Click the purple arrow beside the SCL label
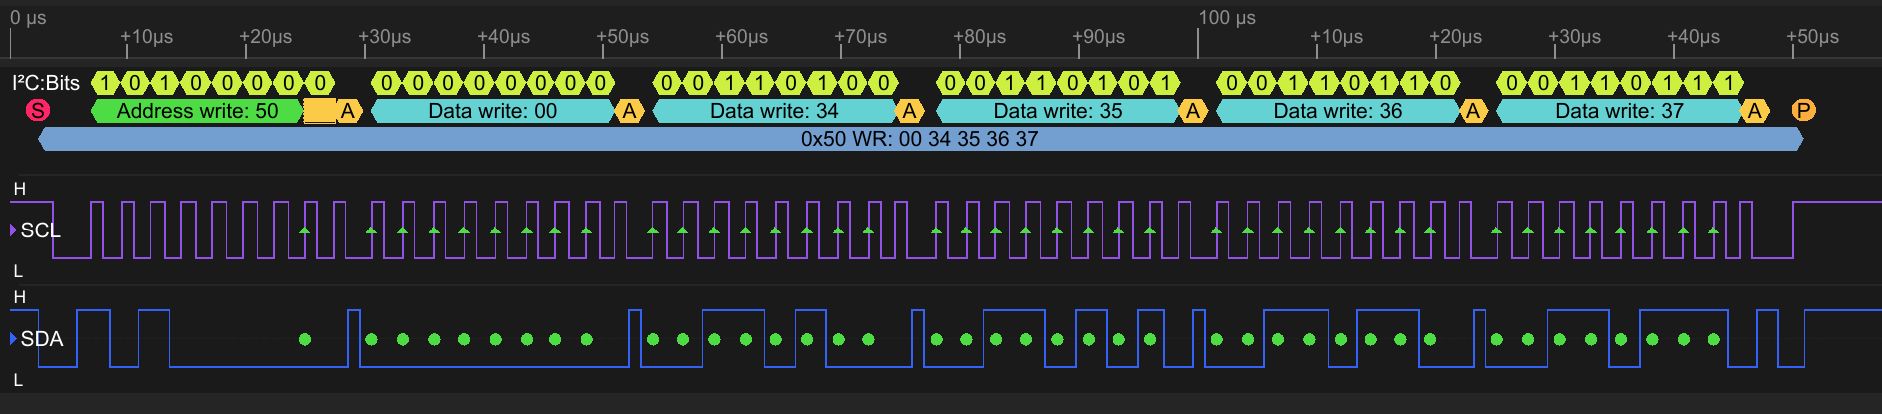The width and height of the screenshot is (1882, 414). point(13,230)
